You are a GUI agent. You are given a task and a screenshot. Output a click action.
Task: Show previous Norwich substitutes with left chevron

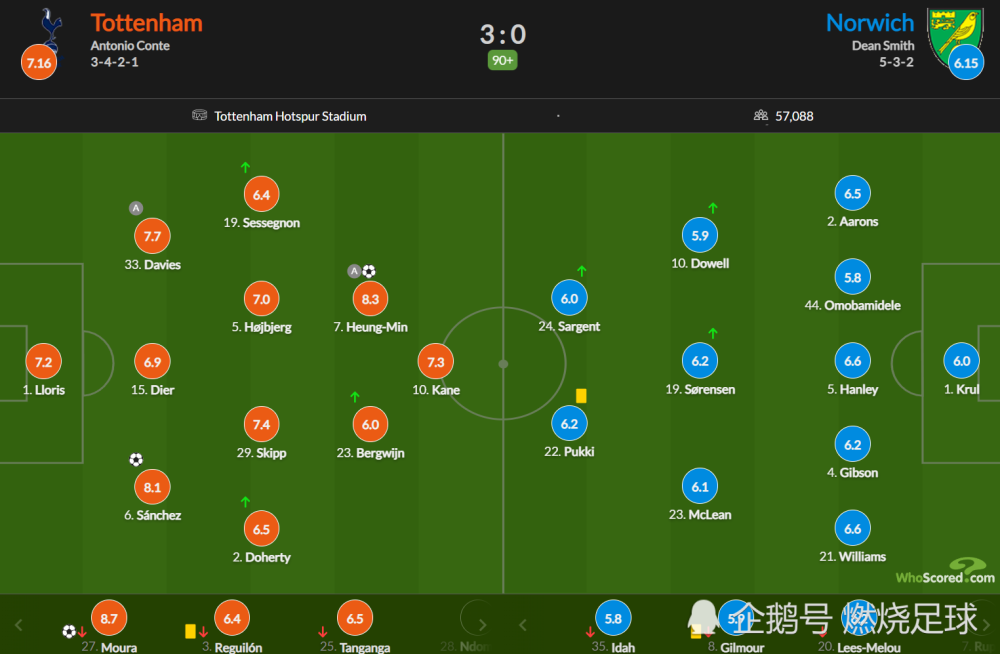(x=523, y=625)
